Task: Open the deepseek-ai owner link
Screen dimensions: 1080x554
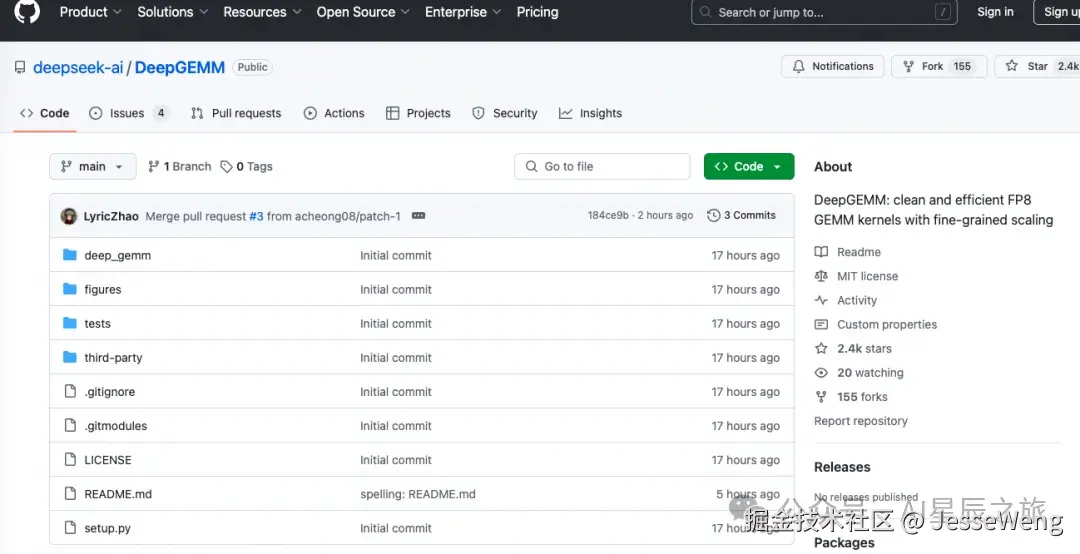Action: point(78,68)
